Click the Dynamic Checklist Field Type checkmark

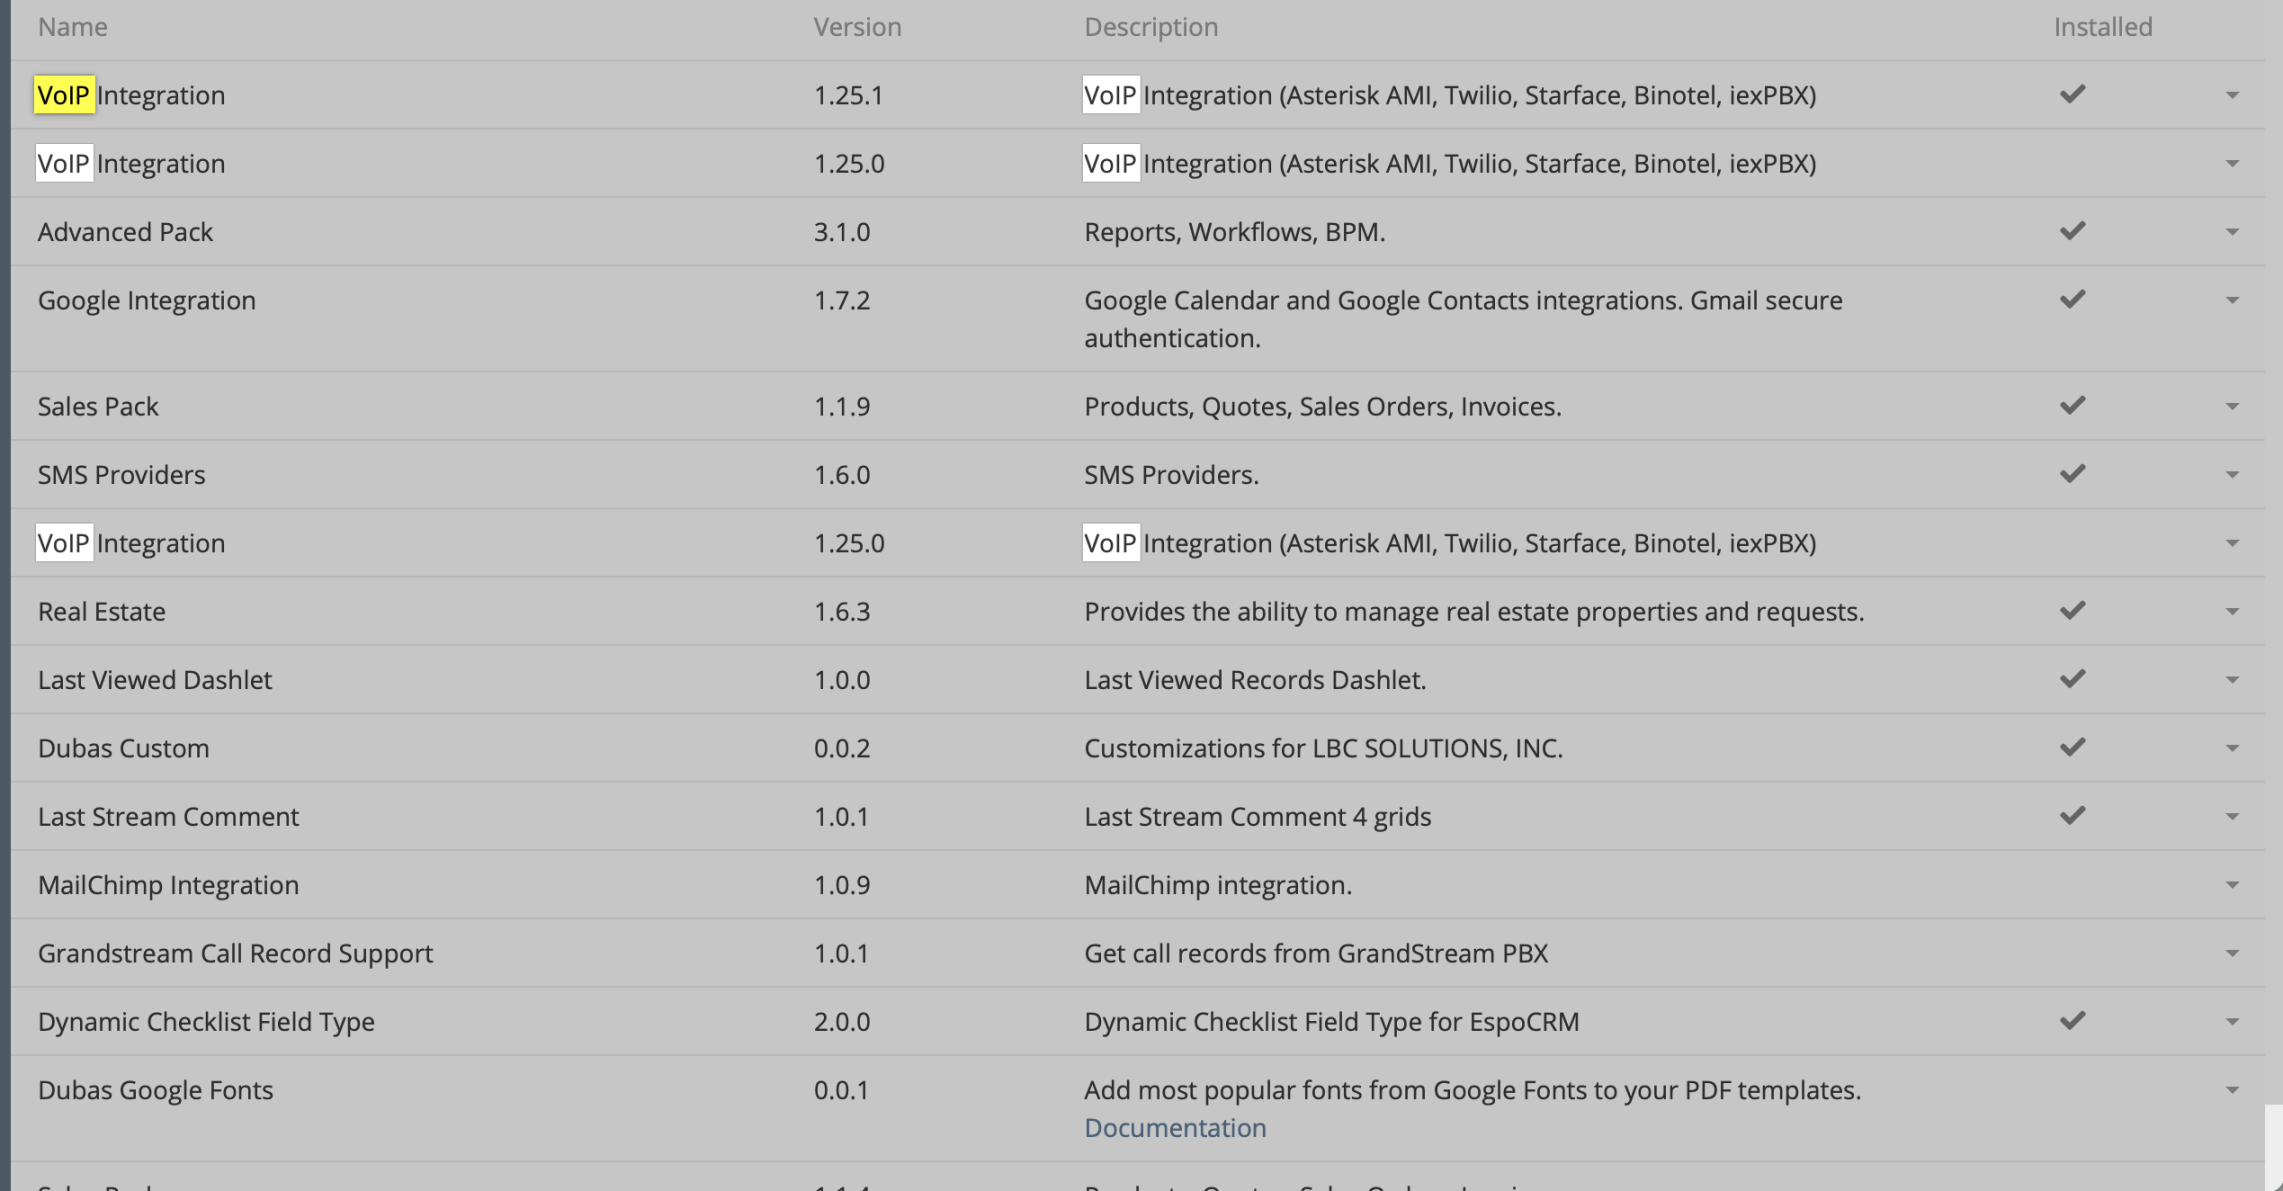[x=2072, y=1020]
